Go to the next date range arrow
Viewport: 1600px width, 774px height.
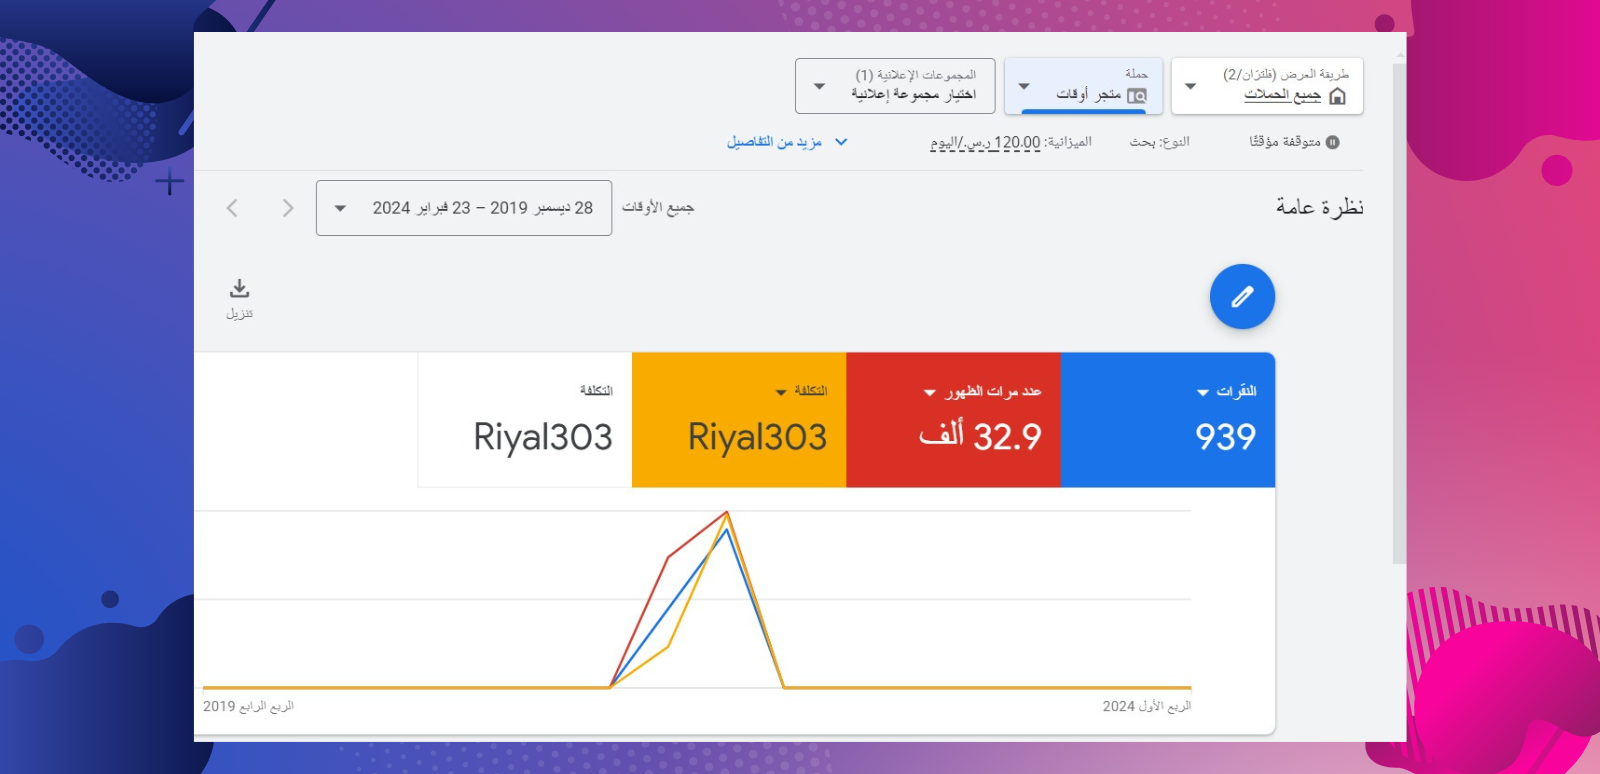pyautogui.click(x=288, y=208)
